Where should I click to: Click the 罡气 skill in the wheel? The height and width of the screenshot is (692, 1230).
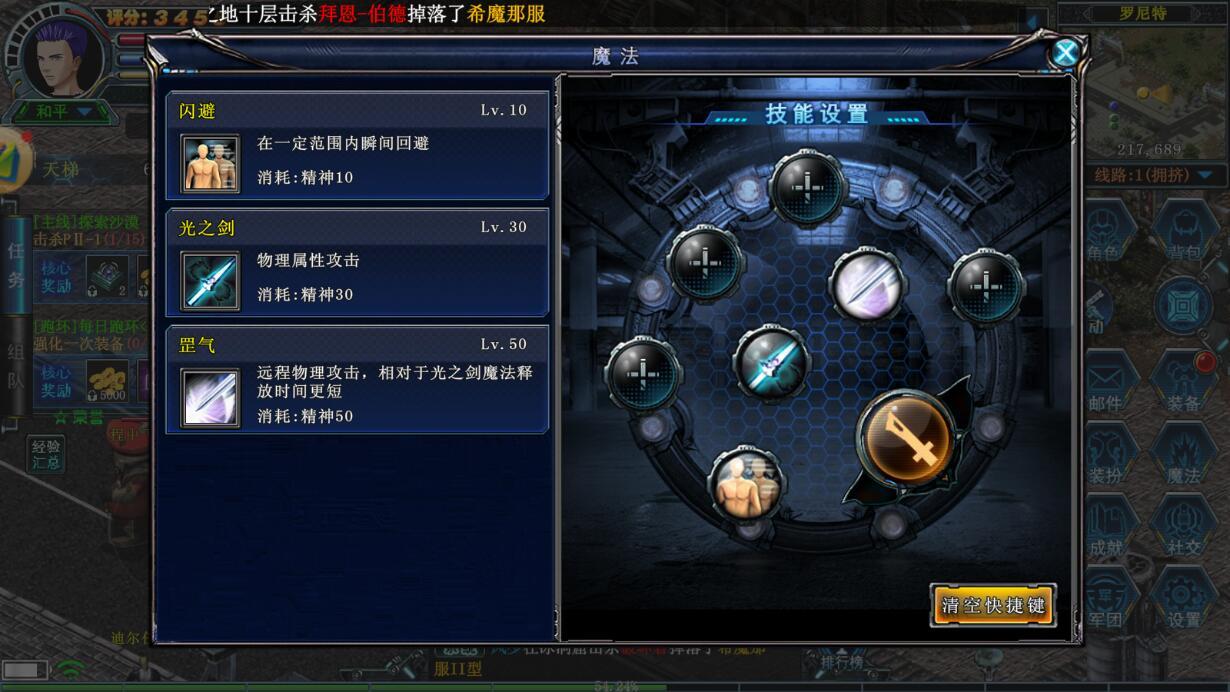click(x=868, y=284)
